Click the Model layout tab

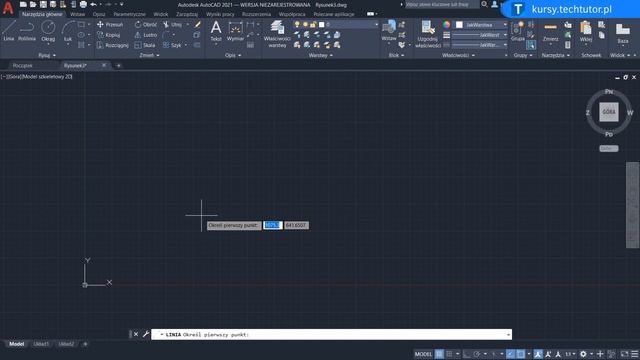tap(16, 344)
